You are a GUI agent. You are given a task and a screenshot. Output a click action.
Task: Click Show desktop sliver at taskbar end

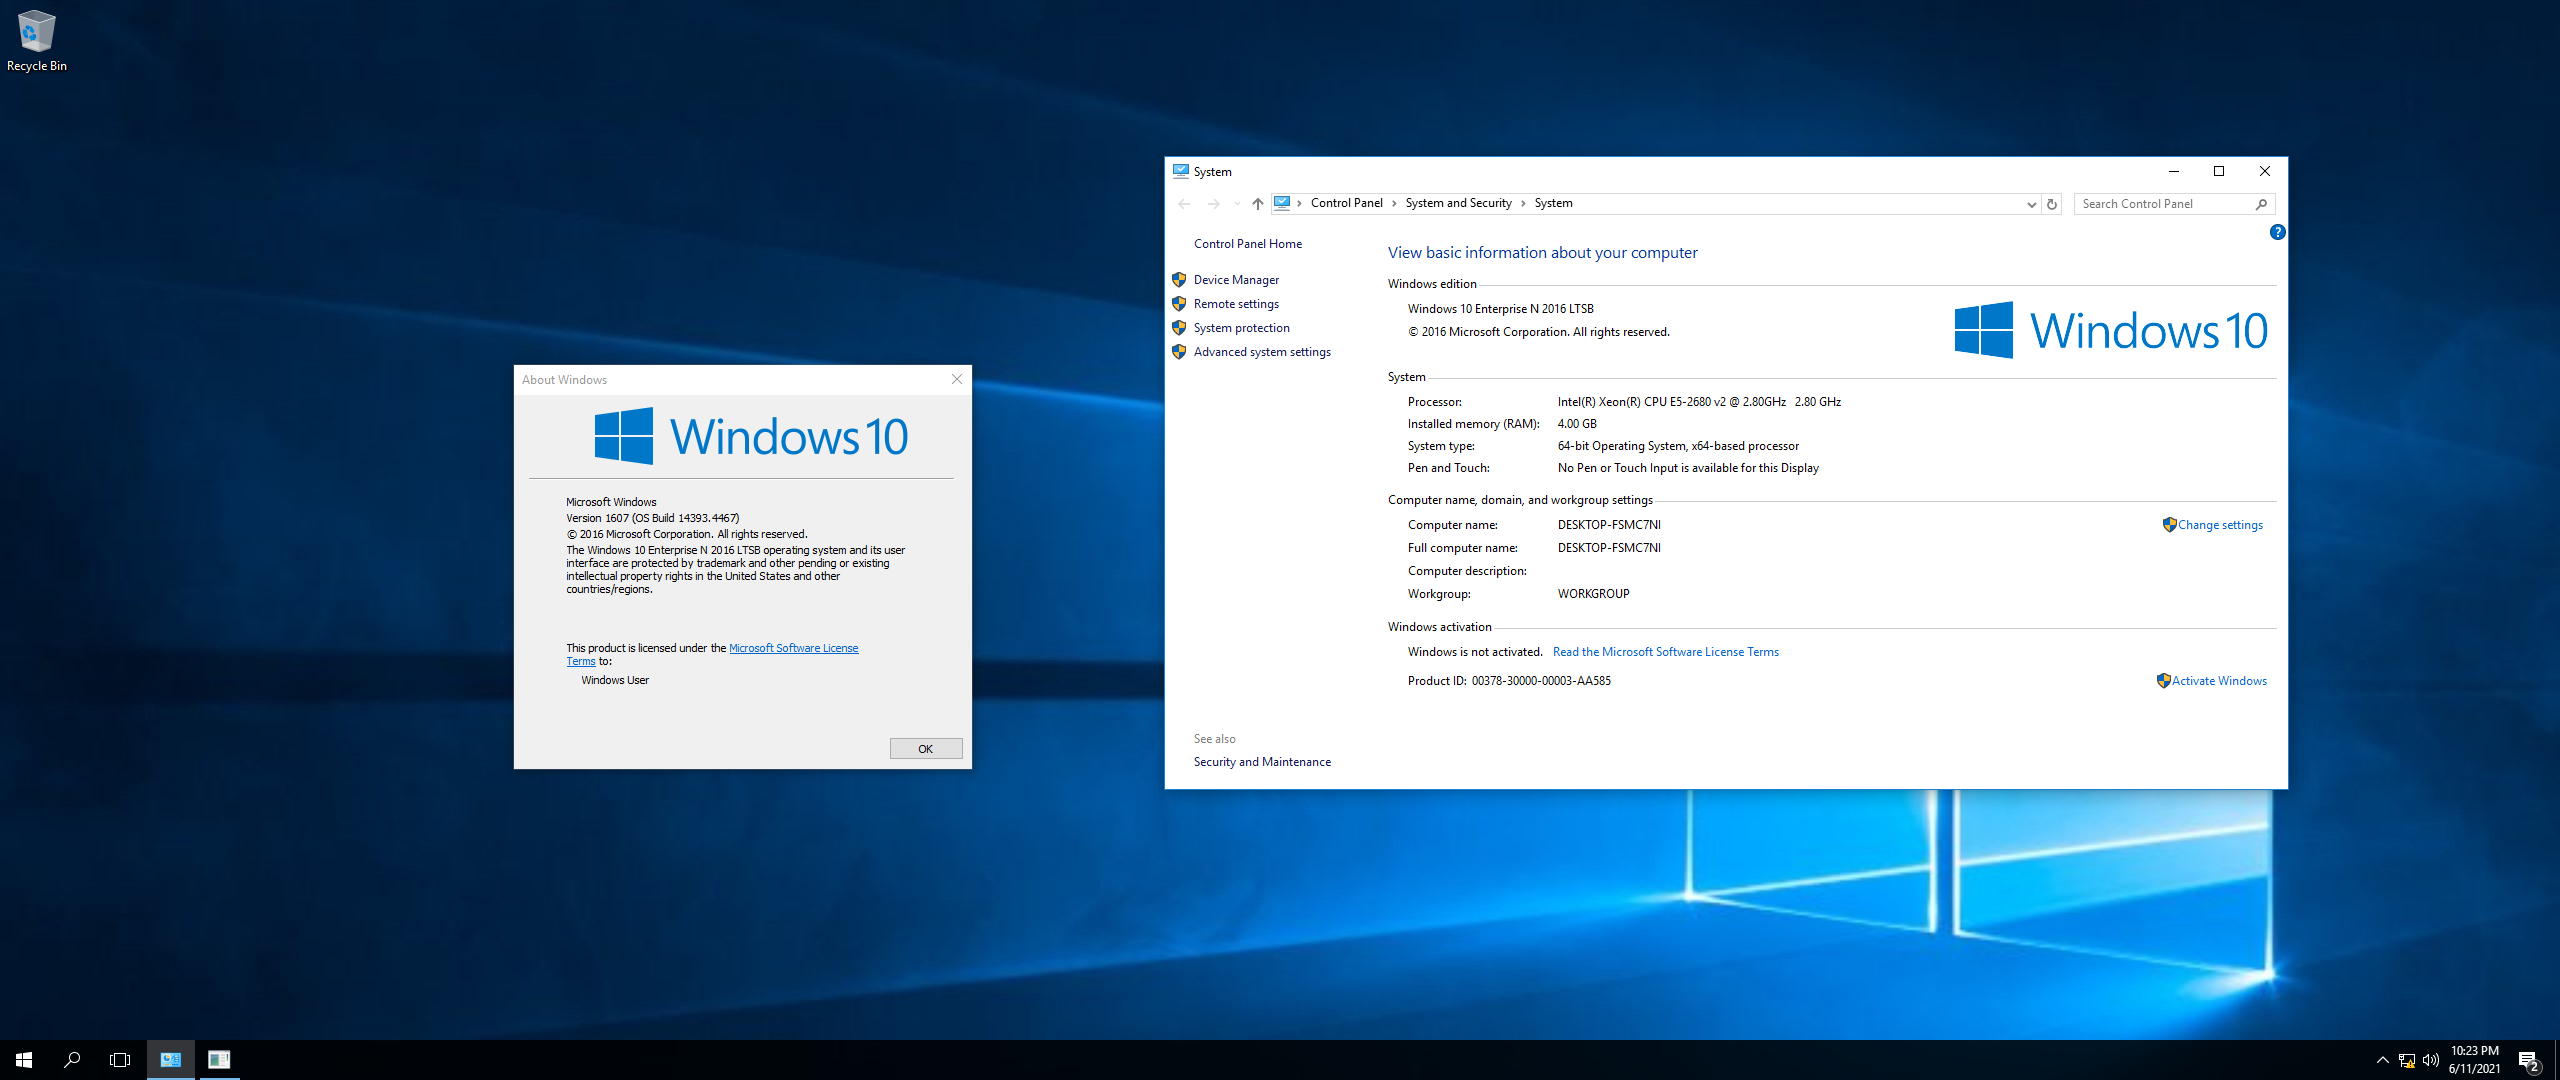click(2556, 1060)
